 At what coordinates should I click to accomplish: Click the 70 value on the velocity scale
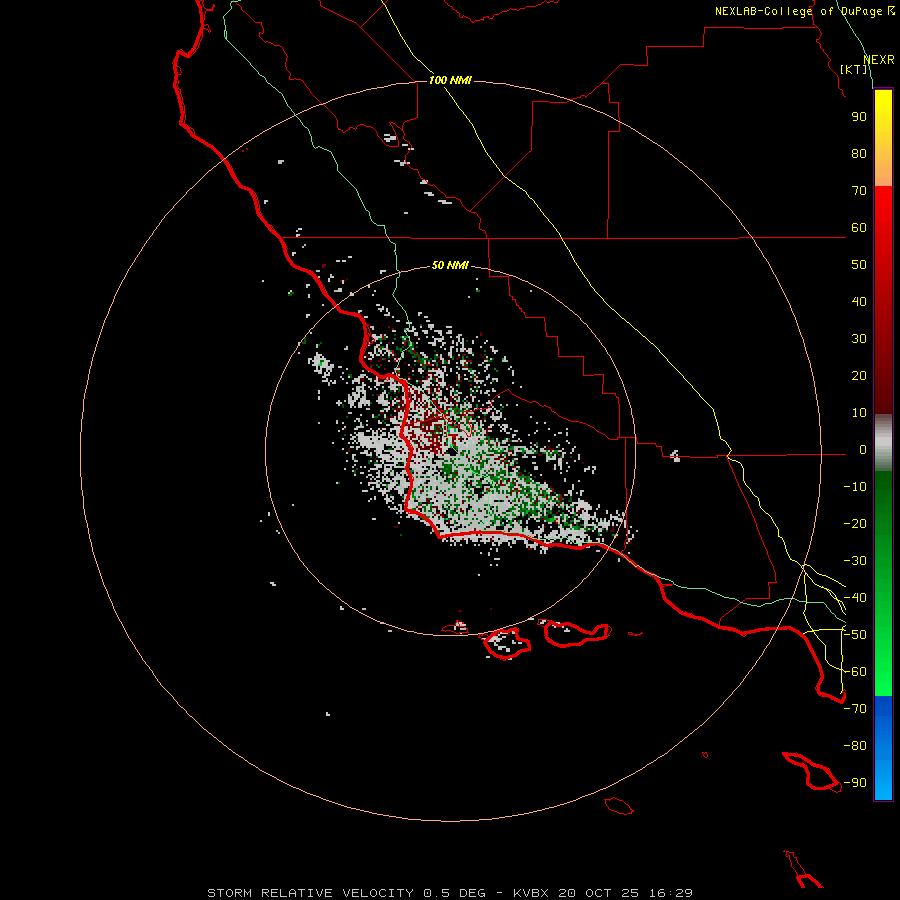point(859,191)
